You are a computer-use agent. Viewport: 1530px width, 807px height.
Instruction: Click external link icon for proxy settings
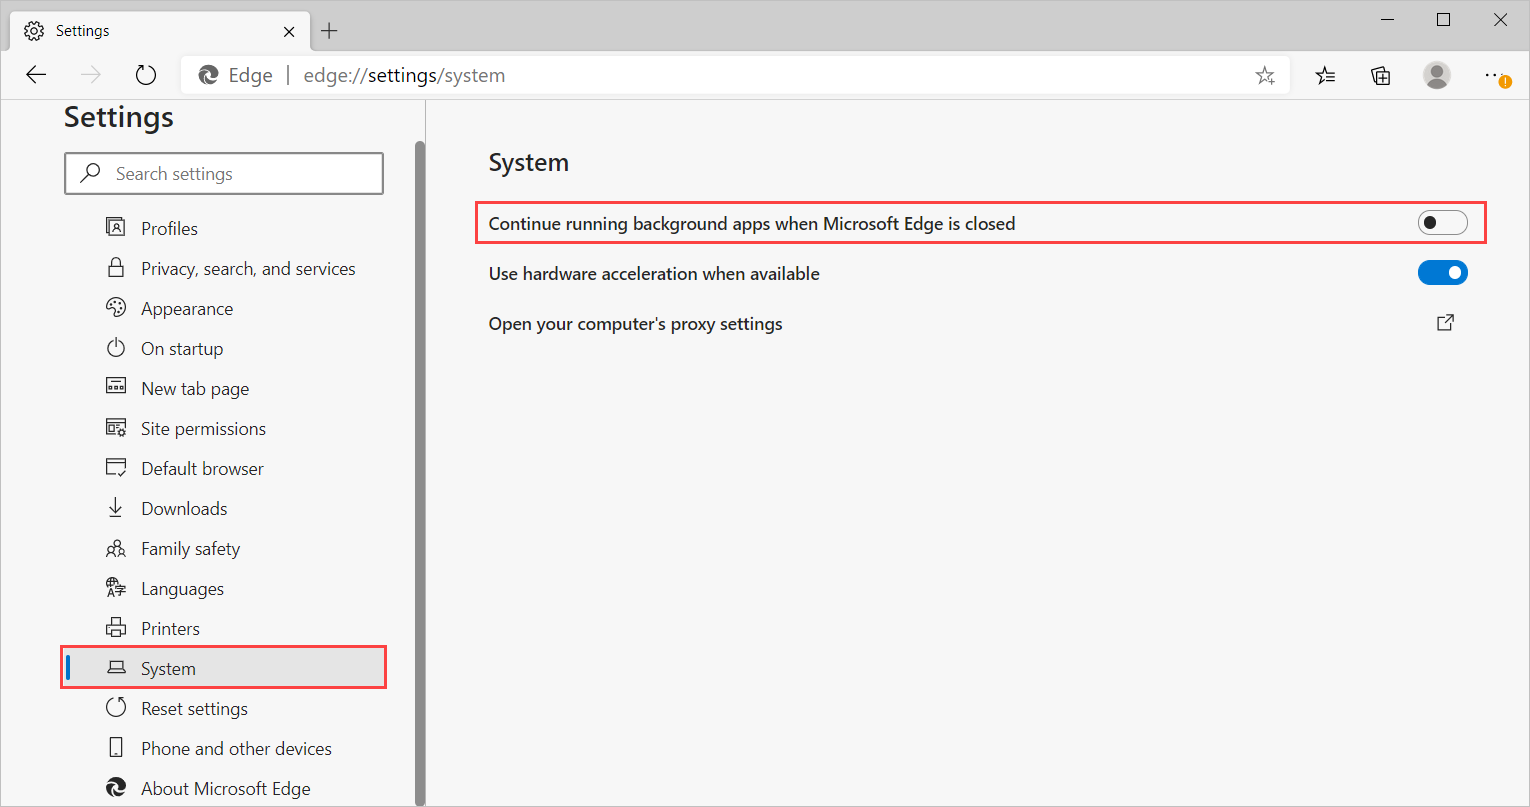(x=1445, y=323)
